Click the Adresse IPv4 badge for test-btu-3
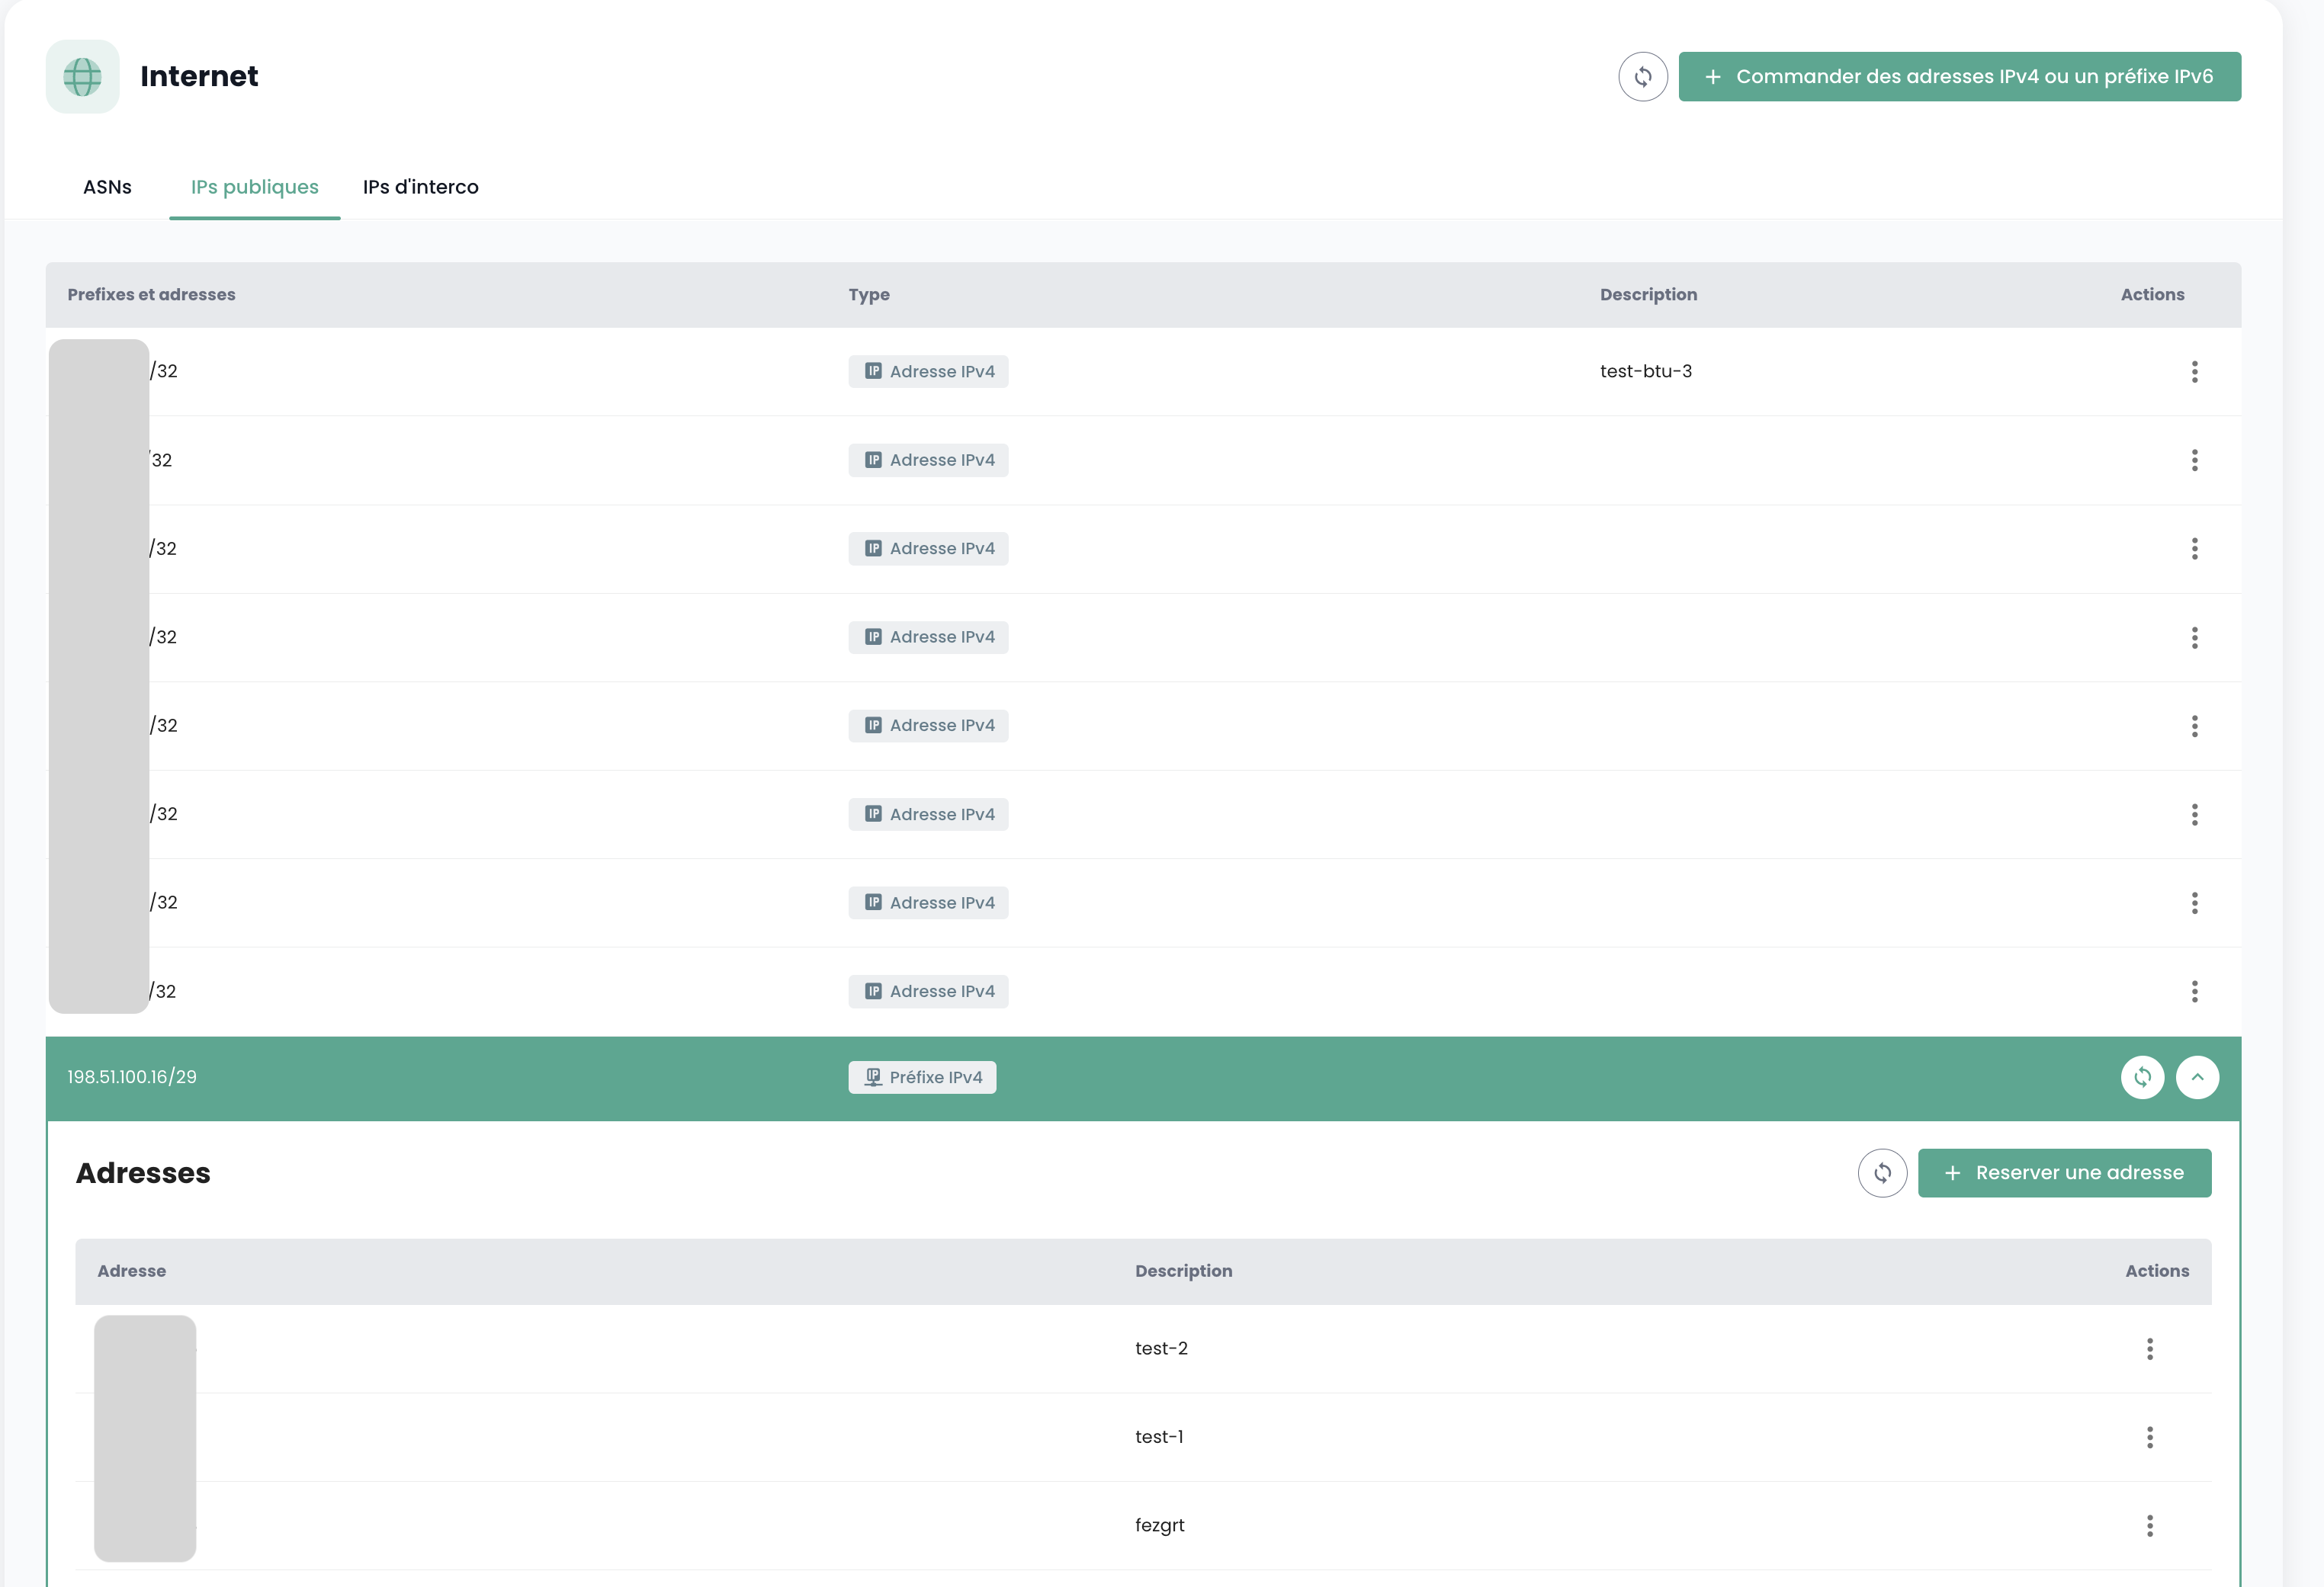Screen dimensions: 2324x1587 click(928, 372)
